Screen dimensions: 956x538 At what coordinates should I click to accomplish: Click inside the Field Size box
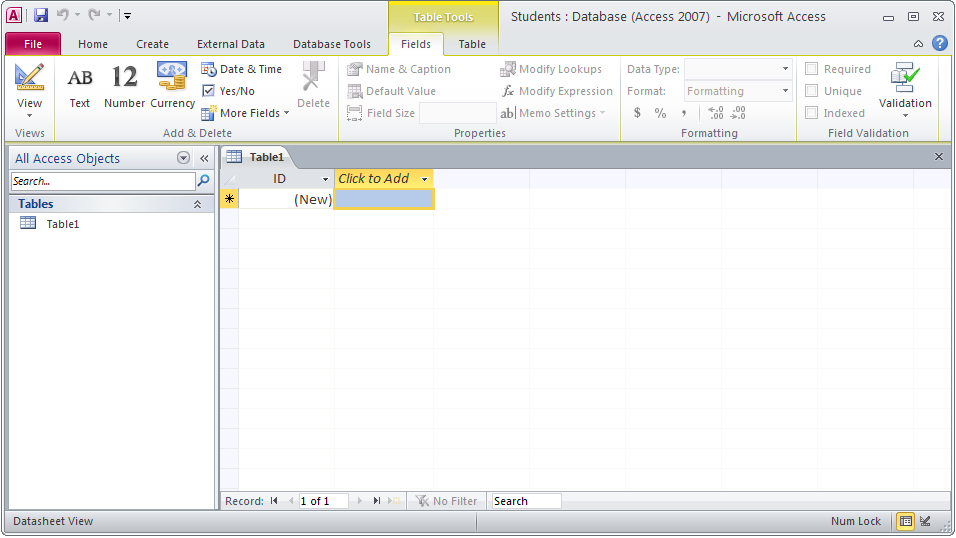458,113
